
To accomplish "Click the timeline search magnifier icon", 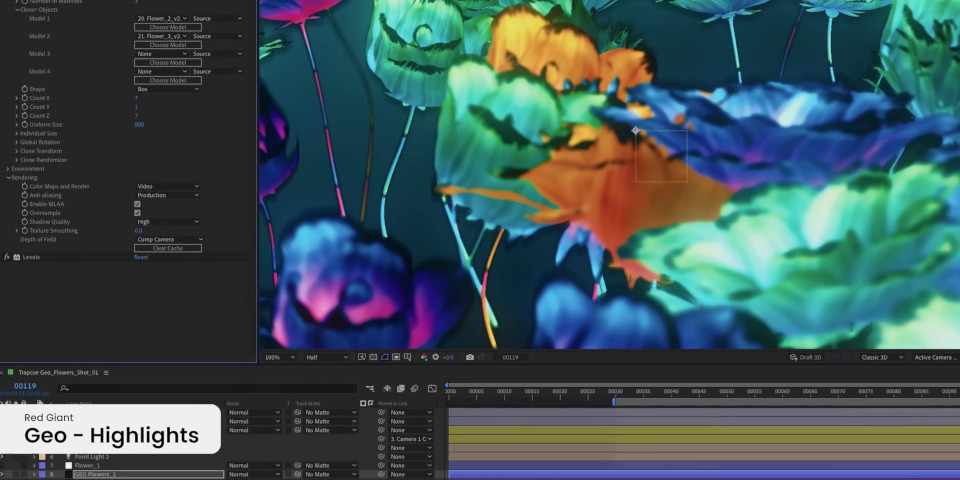I will (64, 388).
